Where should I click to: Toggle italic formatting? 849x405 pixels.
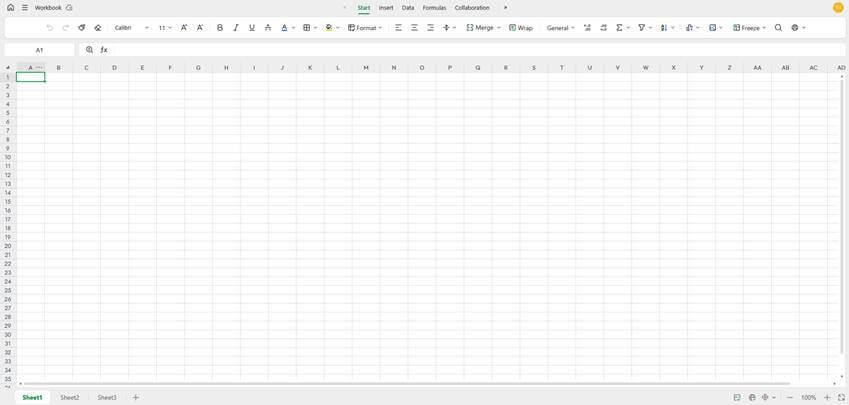(x=236, y=28)
